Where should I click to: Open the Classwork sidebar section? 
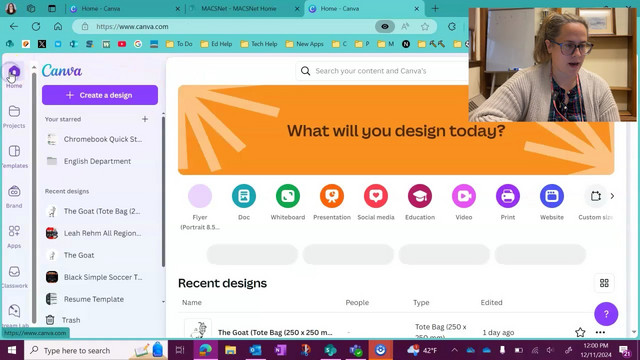click(x=14, y=276)
